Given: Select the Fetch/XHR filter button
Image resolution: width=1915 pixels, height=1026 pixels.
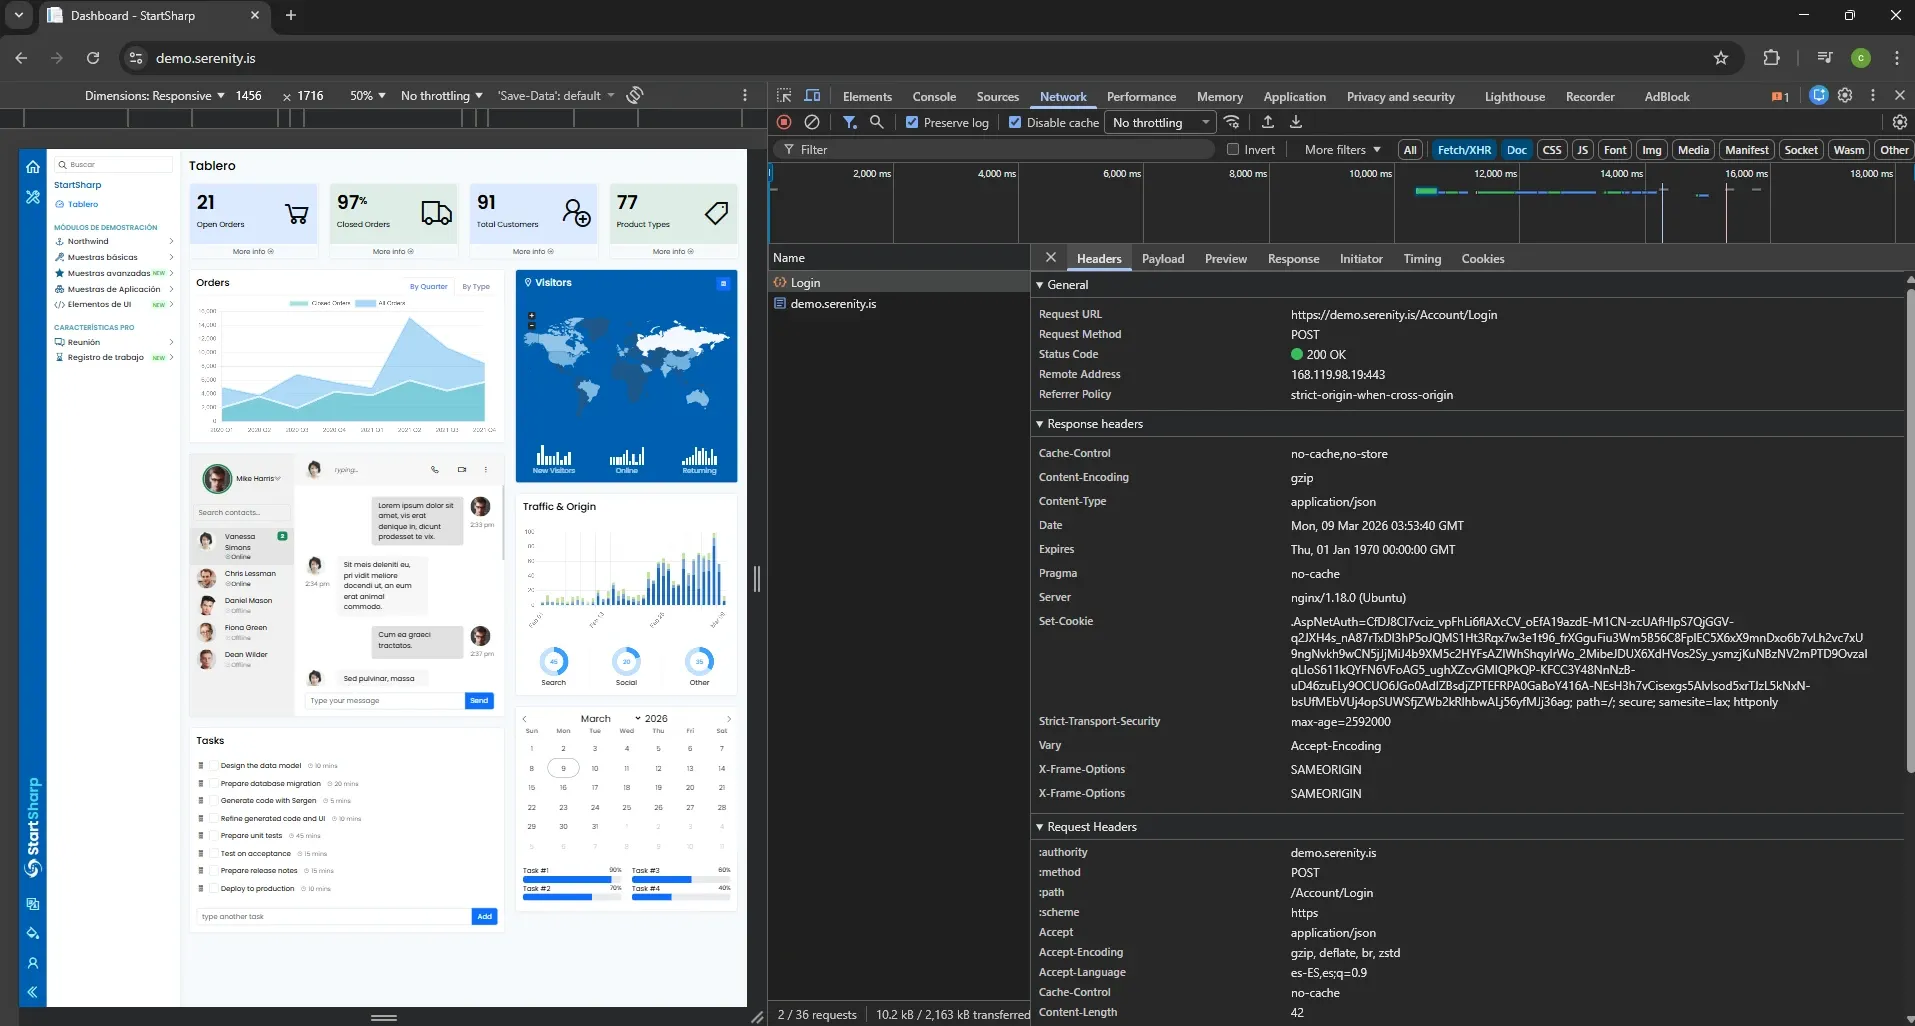Looking at the screenshot, I should 1463,149.
